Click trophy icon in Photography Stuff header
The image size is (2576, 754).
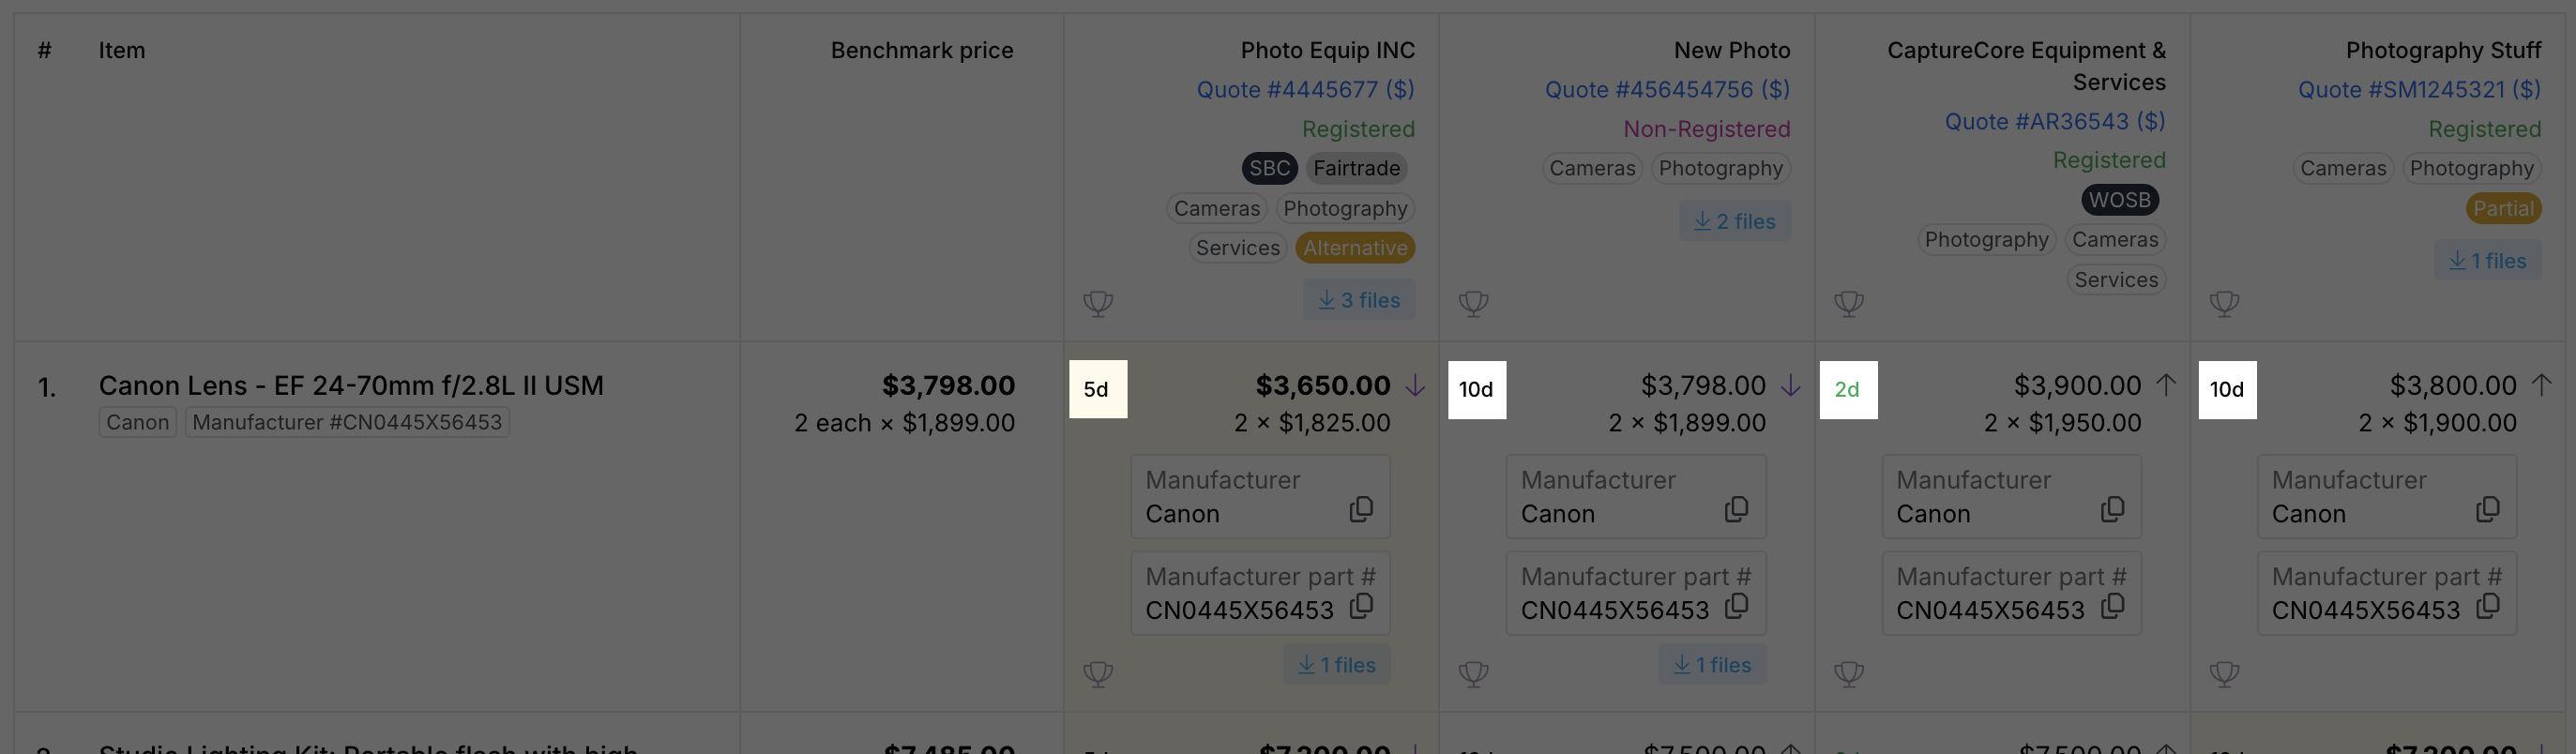click(2224, 303)
